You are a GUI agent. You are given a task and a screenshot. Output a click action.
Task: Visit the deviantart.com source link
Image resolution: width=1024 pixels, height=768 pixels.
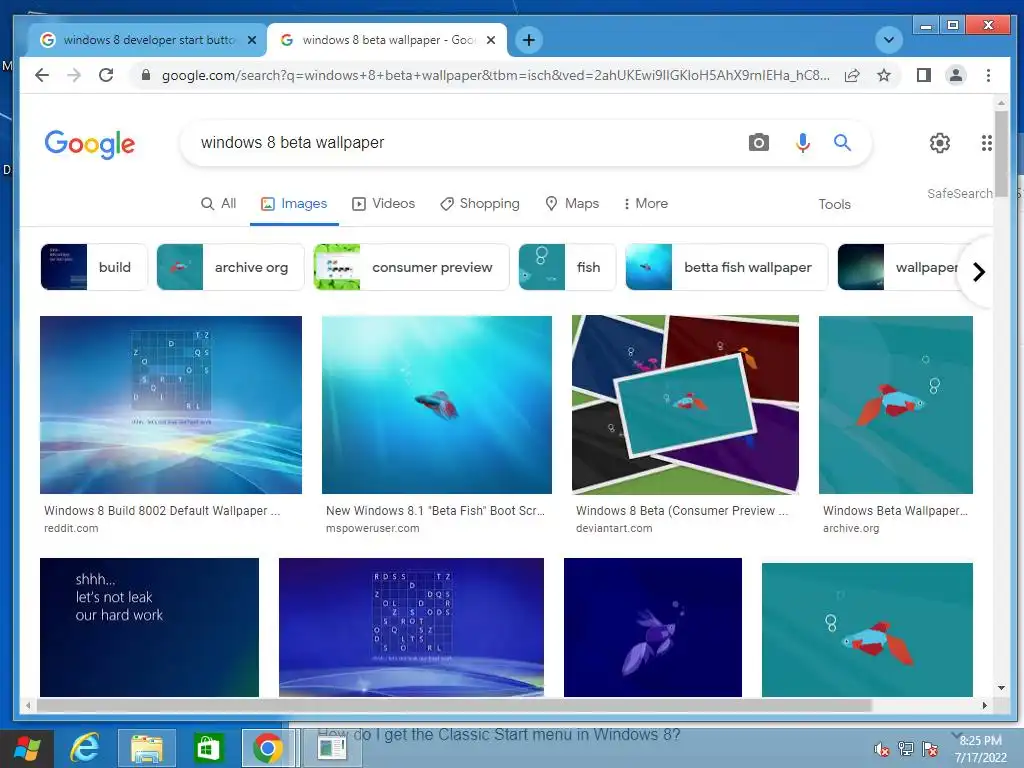pos(614,528)
